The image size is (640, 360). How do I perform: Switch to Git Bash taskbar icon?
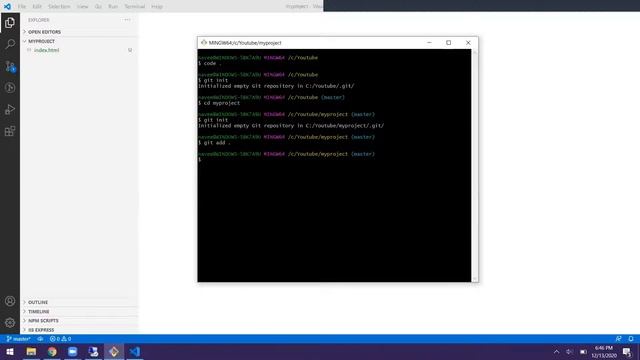(114, 351)
